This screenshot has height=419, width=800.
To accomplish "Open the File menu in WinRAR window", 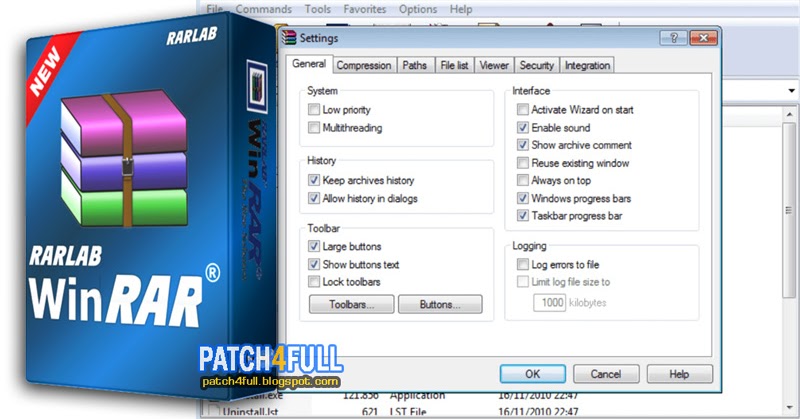I will 214,9.
